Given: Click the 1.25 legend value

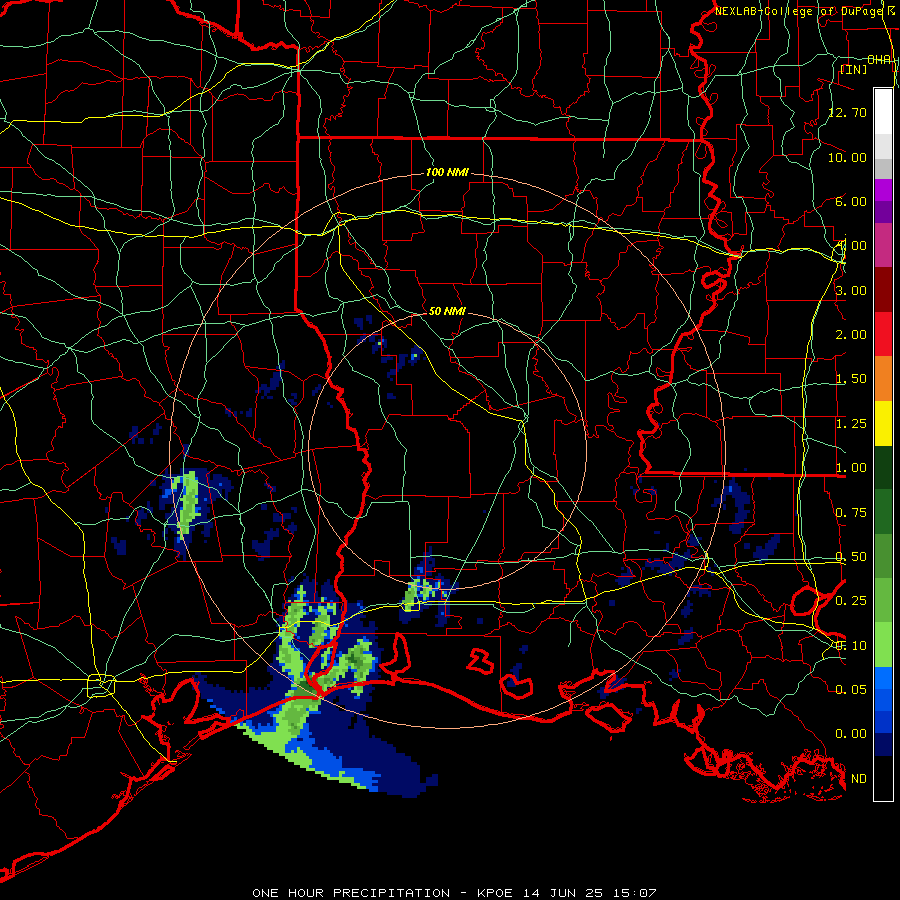Looking at the screenshot, I should (x=851, y=424).
